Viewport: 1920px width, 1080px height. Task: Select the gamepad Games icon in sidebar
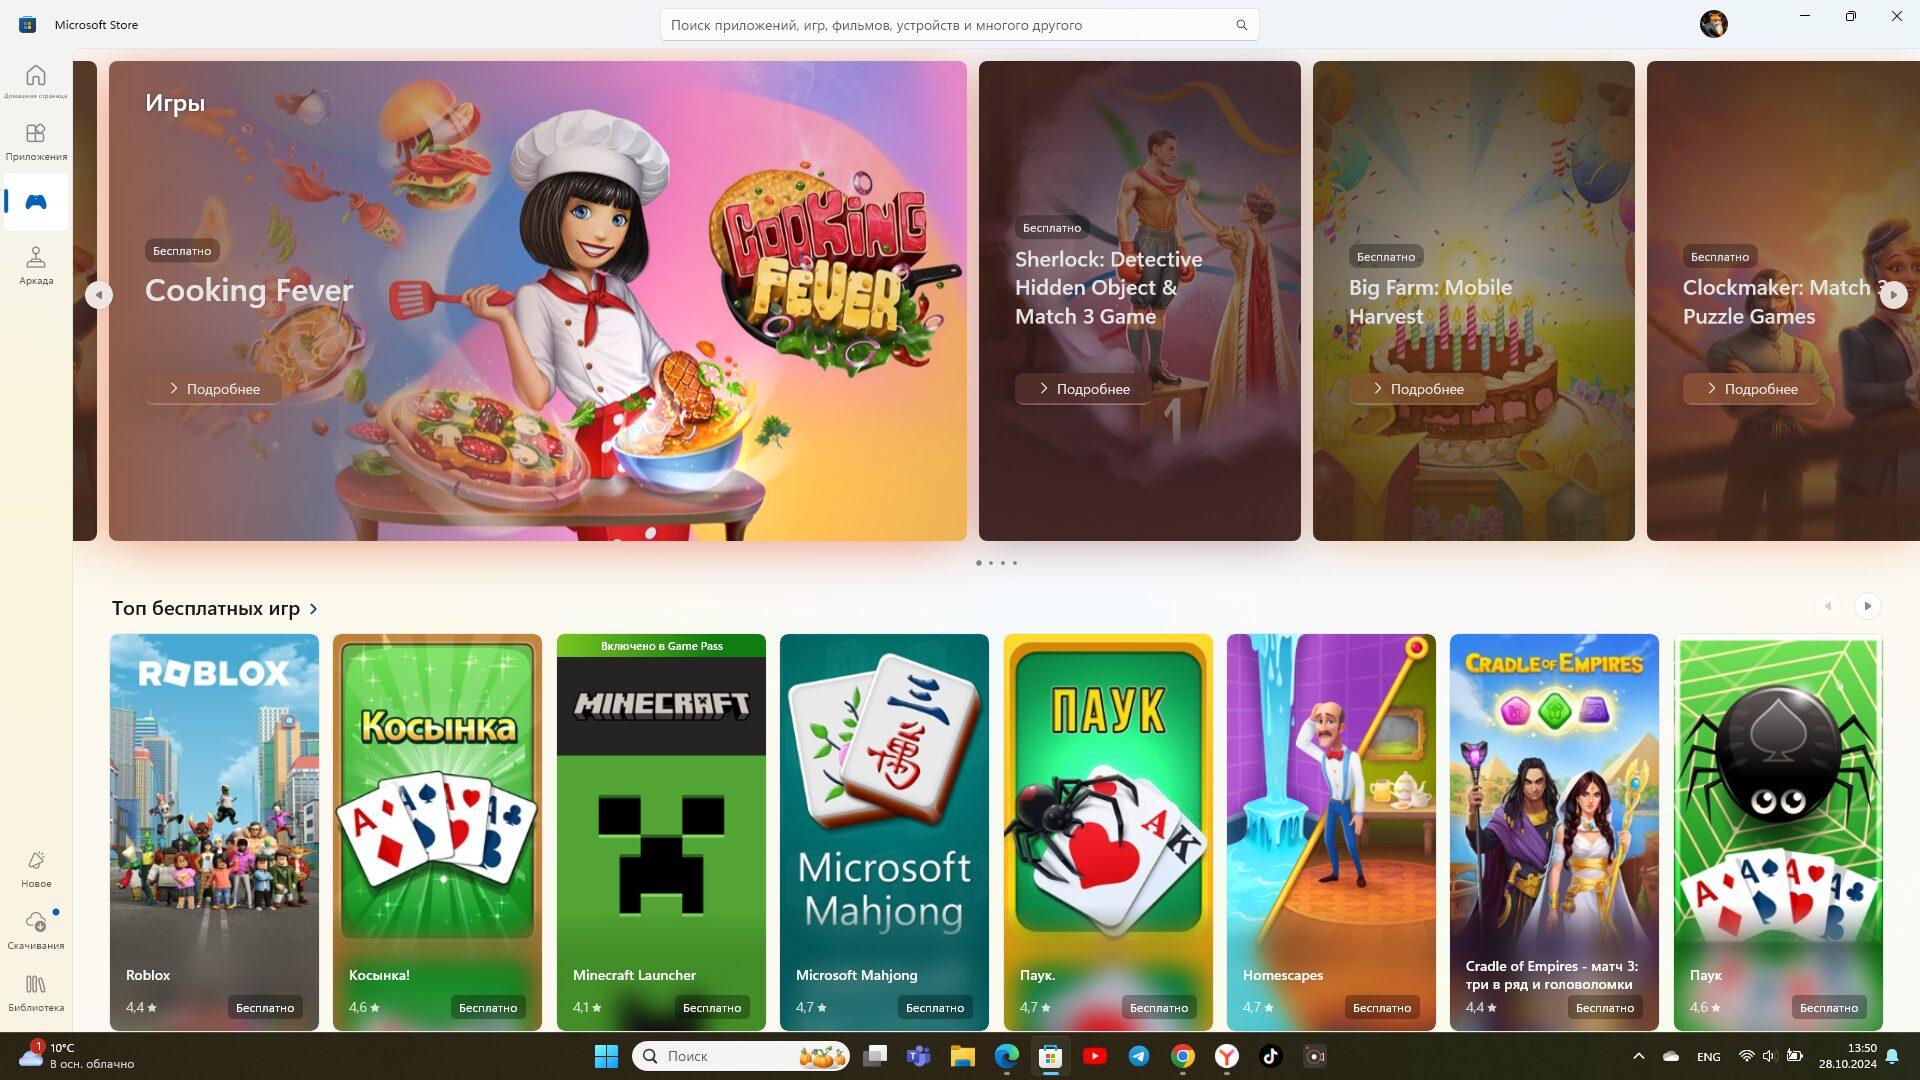(35, 201)
